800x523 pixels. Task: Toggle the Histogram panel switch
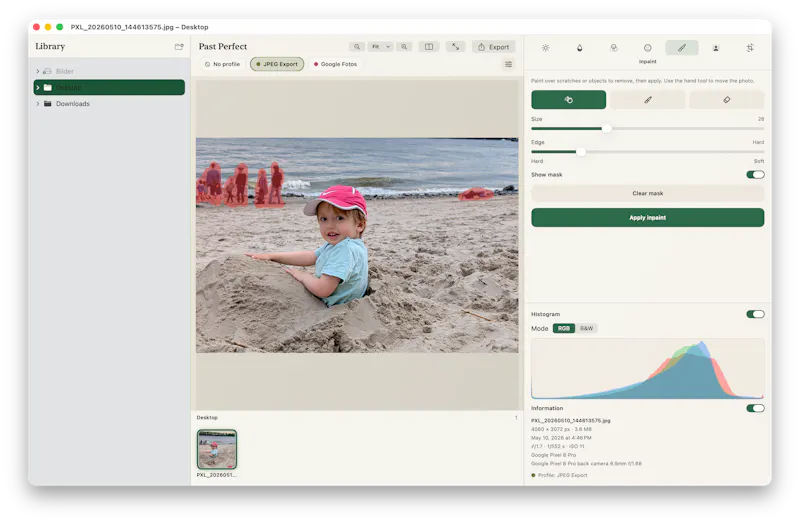[x=755, y=314]
